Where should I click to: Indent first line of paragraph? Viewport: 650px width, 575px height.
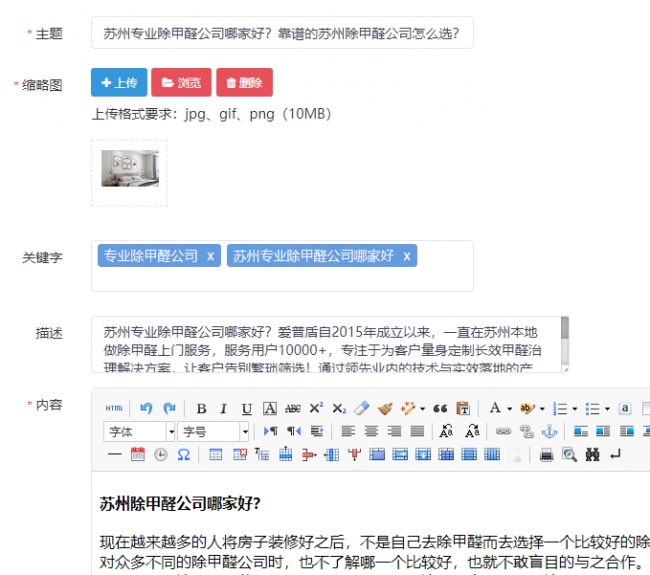click(x=317, y=432)
